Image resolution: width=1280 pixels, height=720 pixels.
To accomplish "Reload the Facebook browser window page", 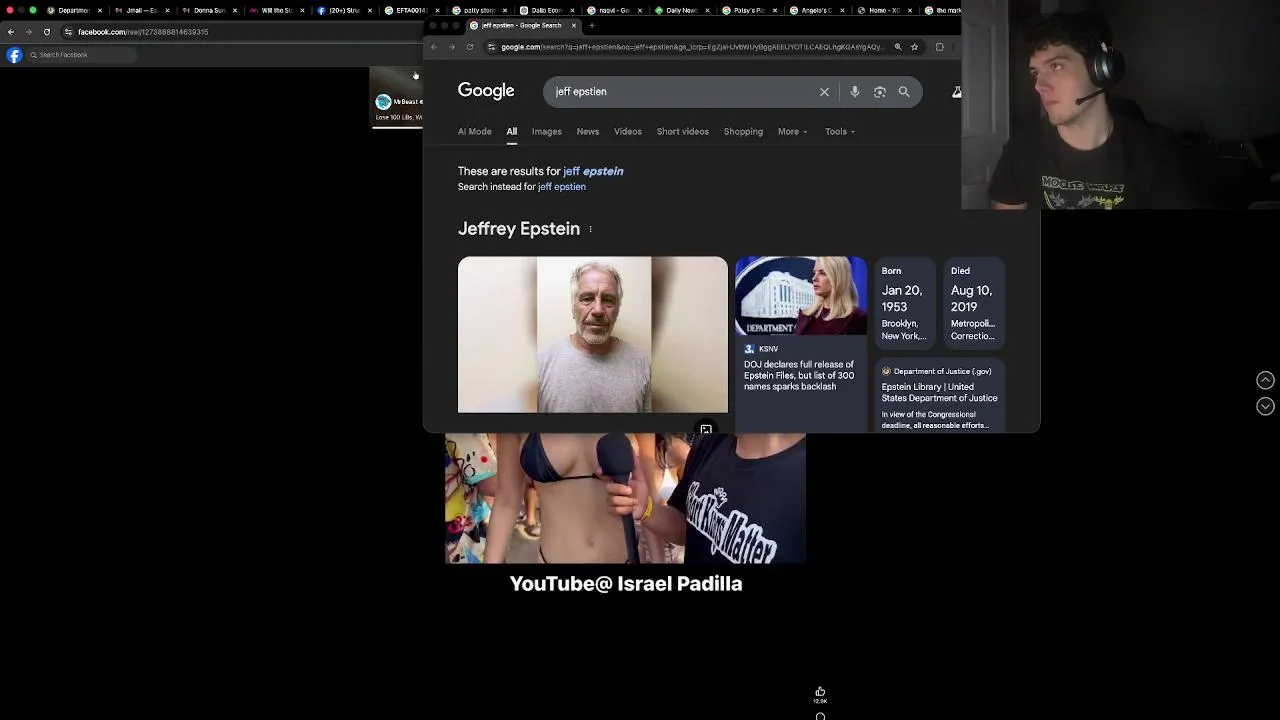I will (46, 32).
